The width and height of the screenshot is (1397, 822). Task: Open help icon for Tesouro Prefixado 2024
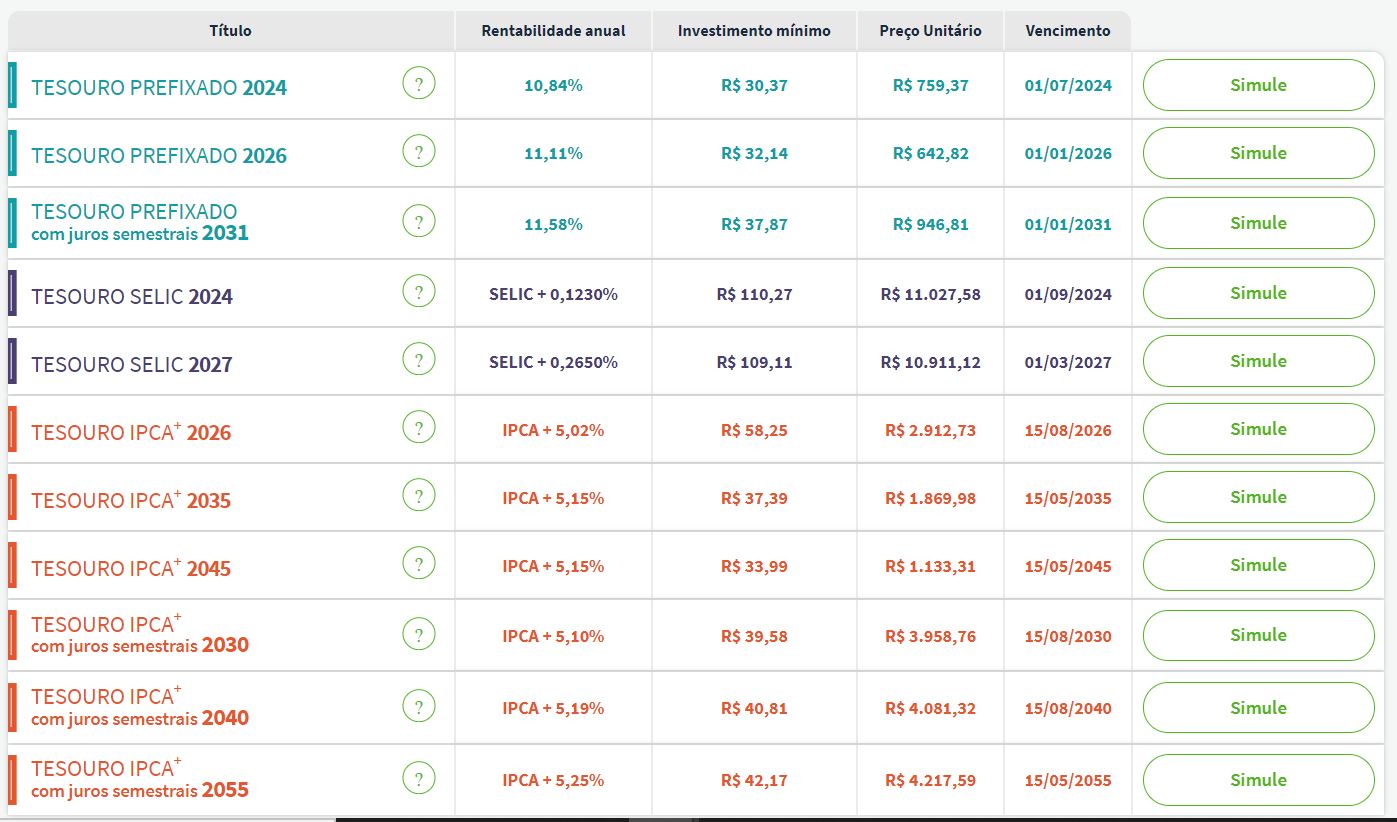pyautogui.click(x=419, y=84)
